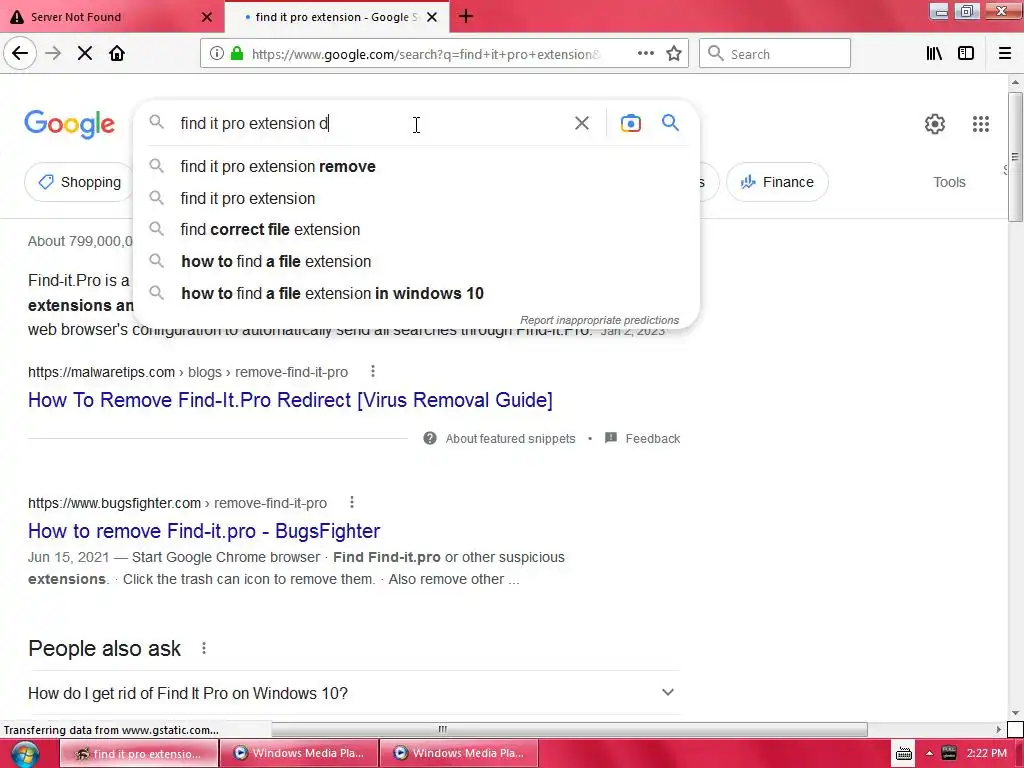
Task: Submit search with blue magnifier icon
Action: [x=670, y=122]
